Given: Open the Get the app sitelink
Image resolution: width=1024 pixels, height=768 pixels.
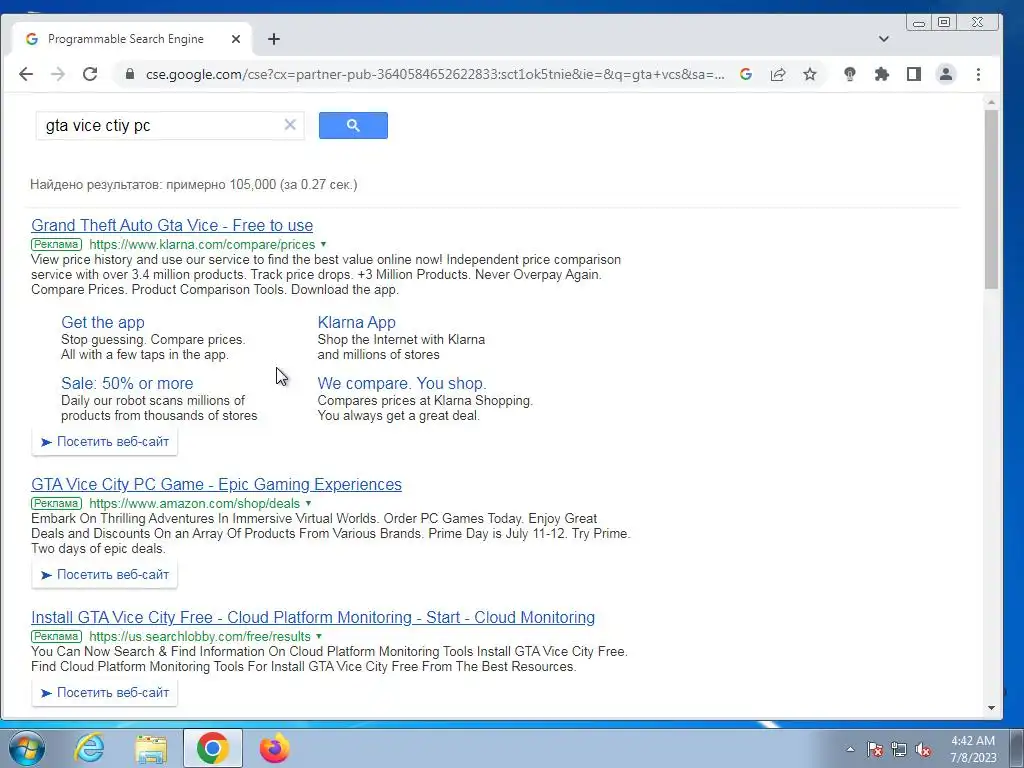Looking at the screenshot, I should pos(103,322).
